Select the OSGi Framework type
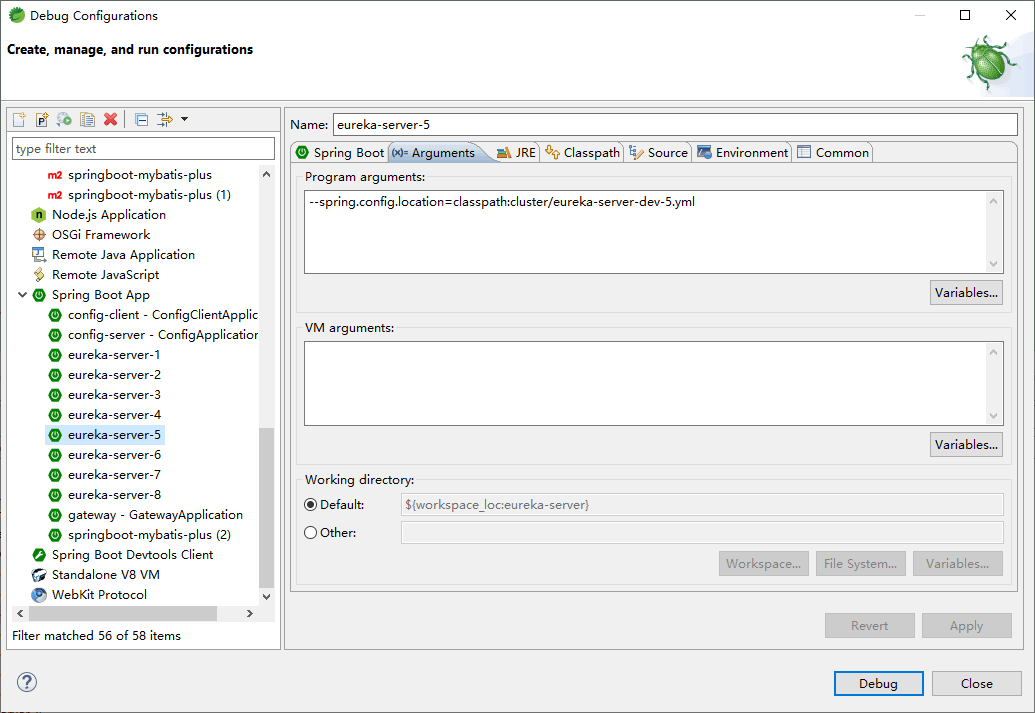This screenshot has height=713, width=1035. (x=91, y=235)
